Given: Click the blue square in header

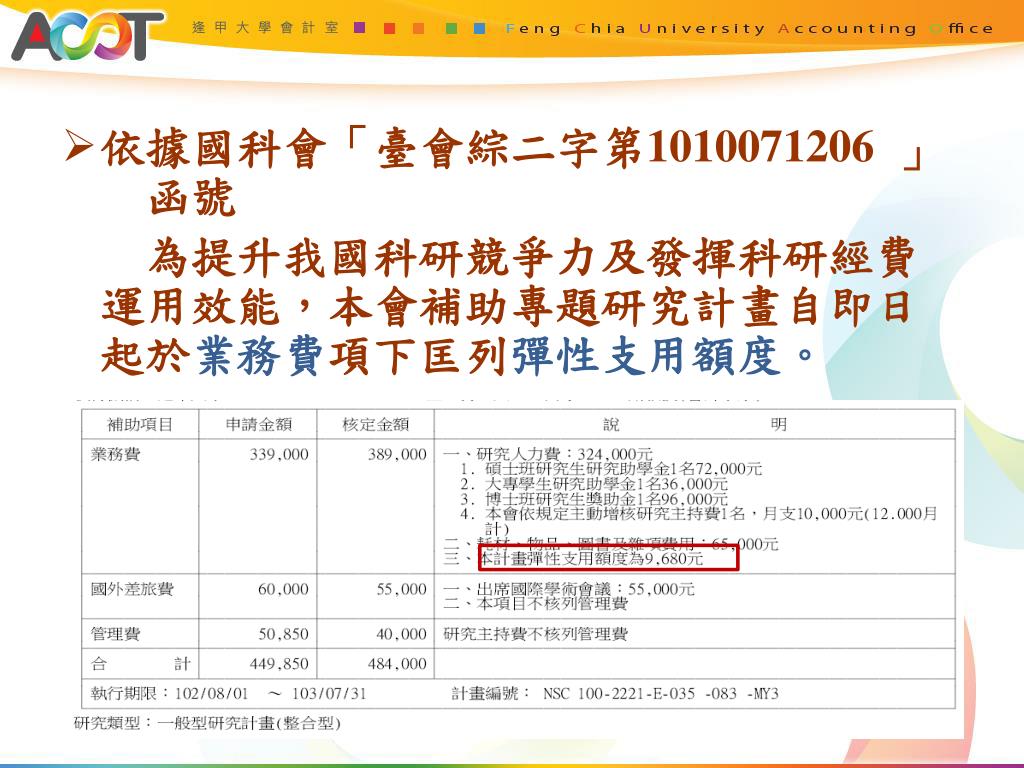Looking at the screenshot, I should 480,28.
